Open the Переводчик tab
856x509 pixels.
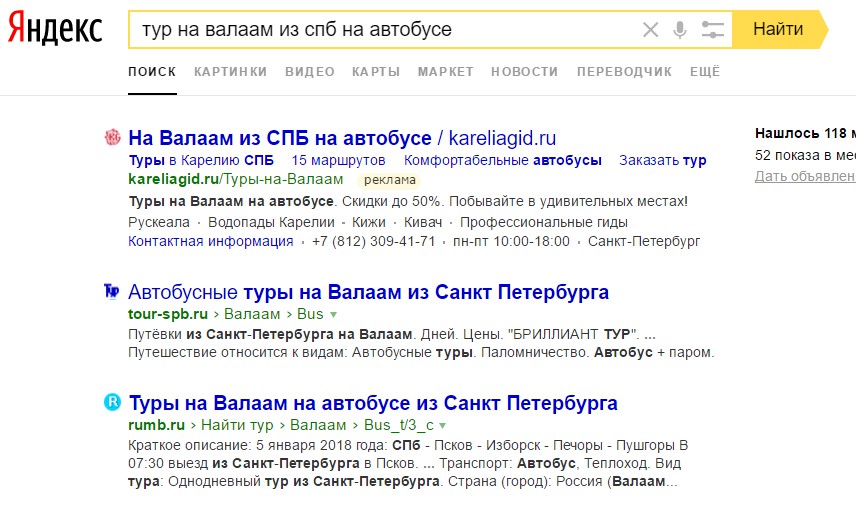[x=625, y=72]
